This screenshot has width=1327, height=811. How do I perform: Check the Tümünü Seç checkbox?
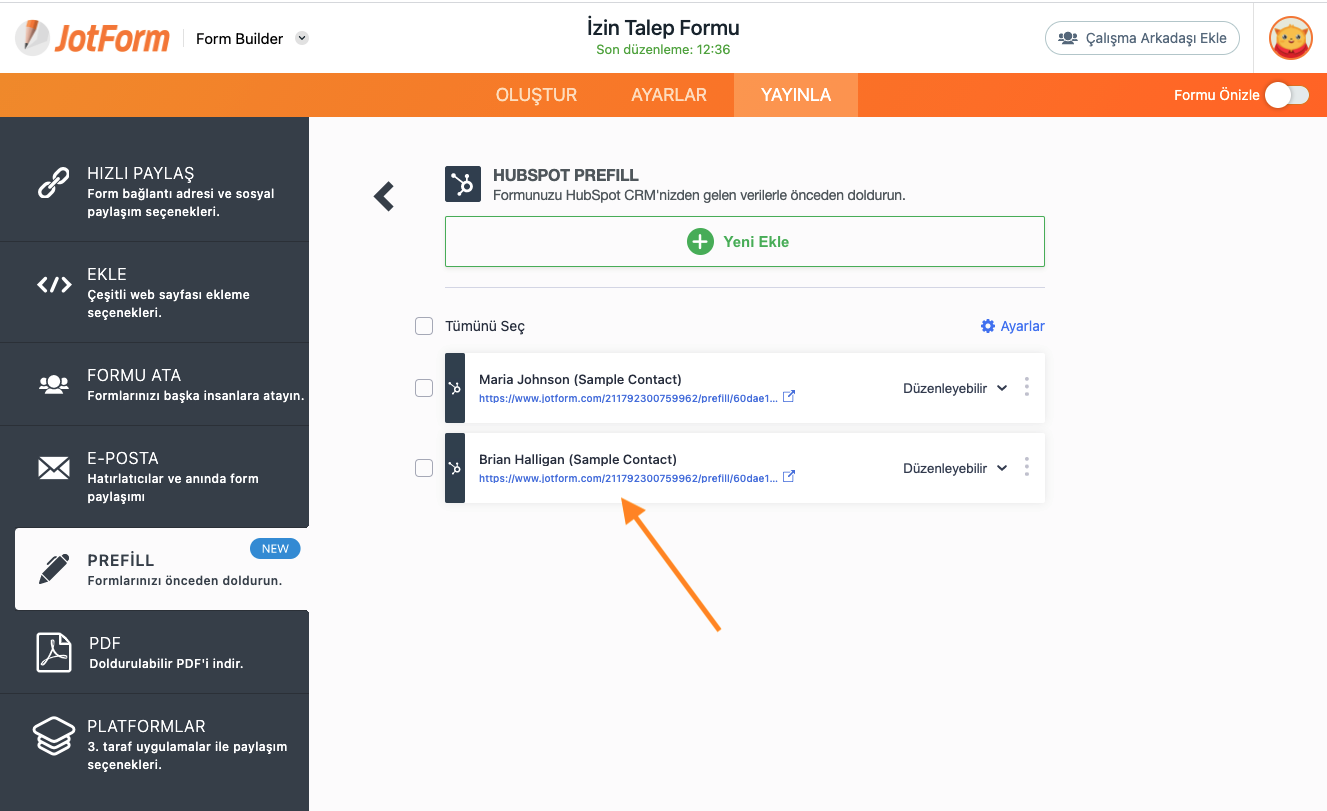coord(424,326)
